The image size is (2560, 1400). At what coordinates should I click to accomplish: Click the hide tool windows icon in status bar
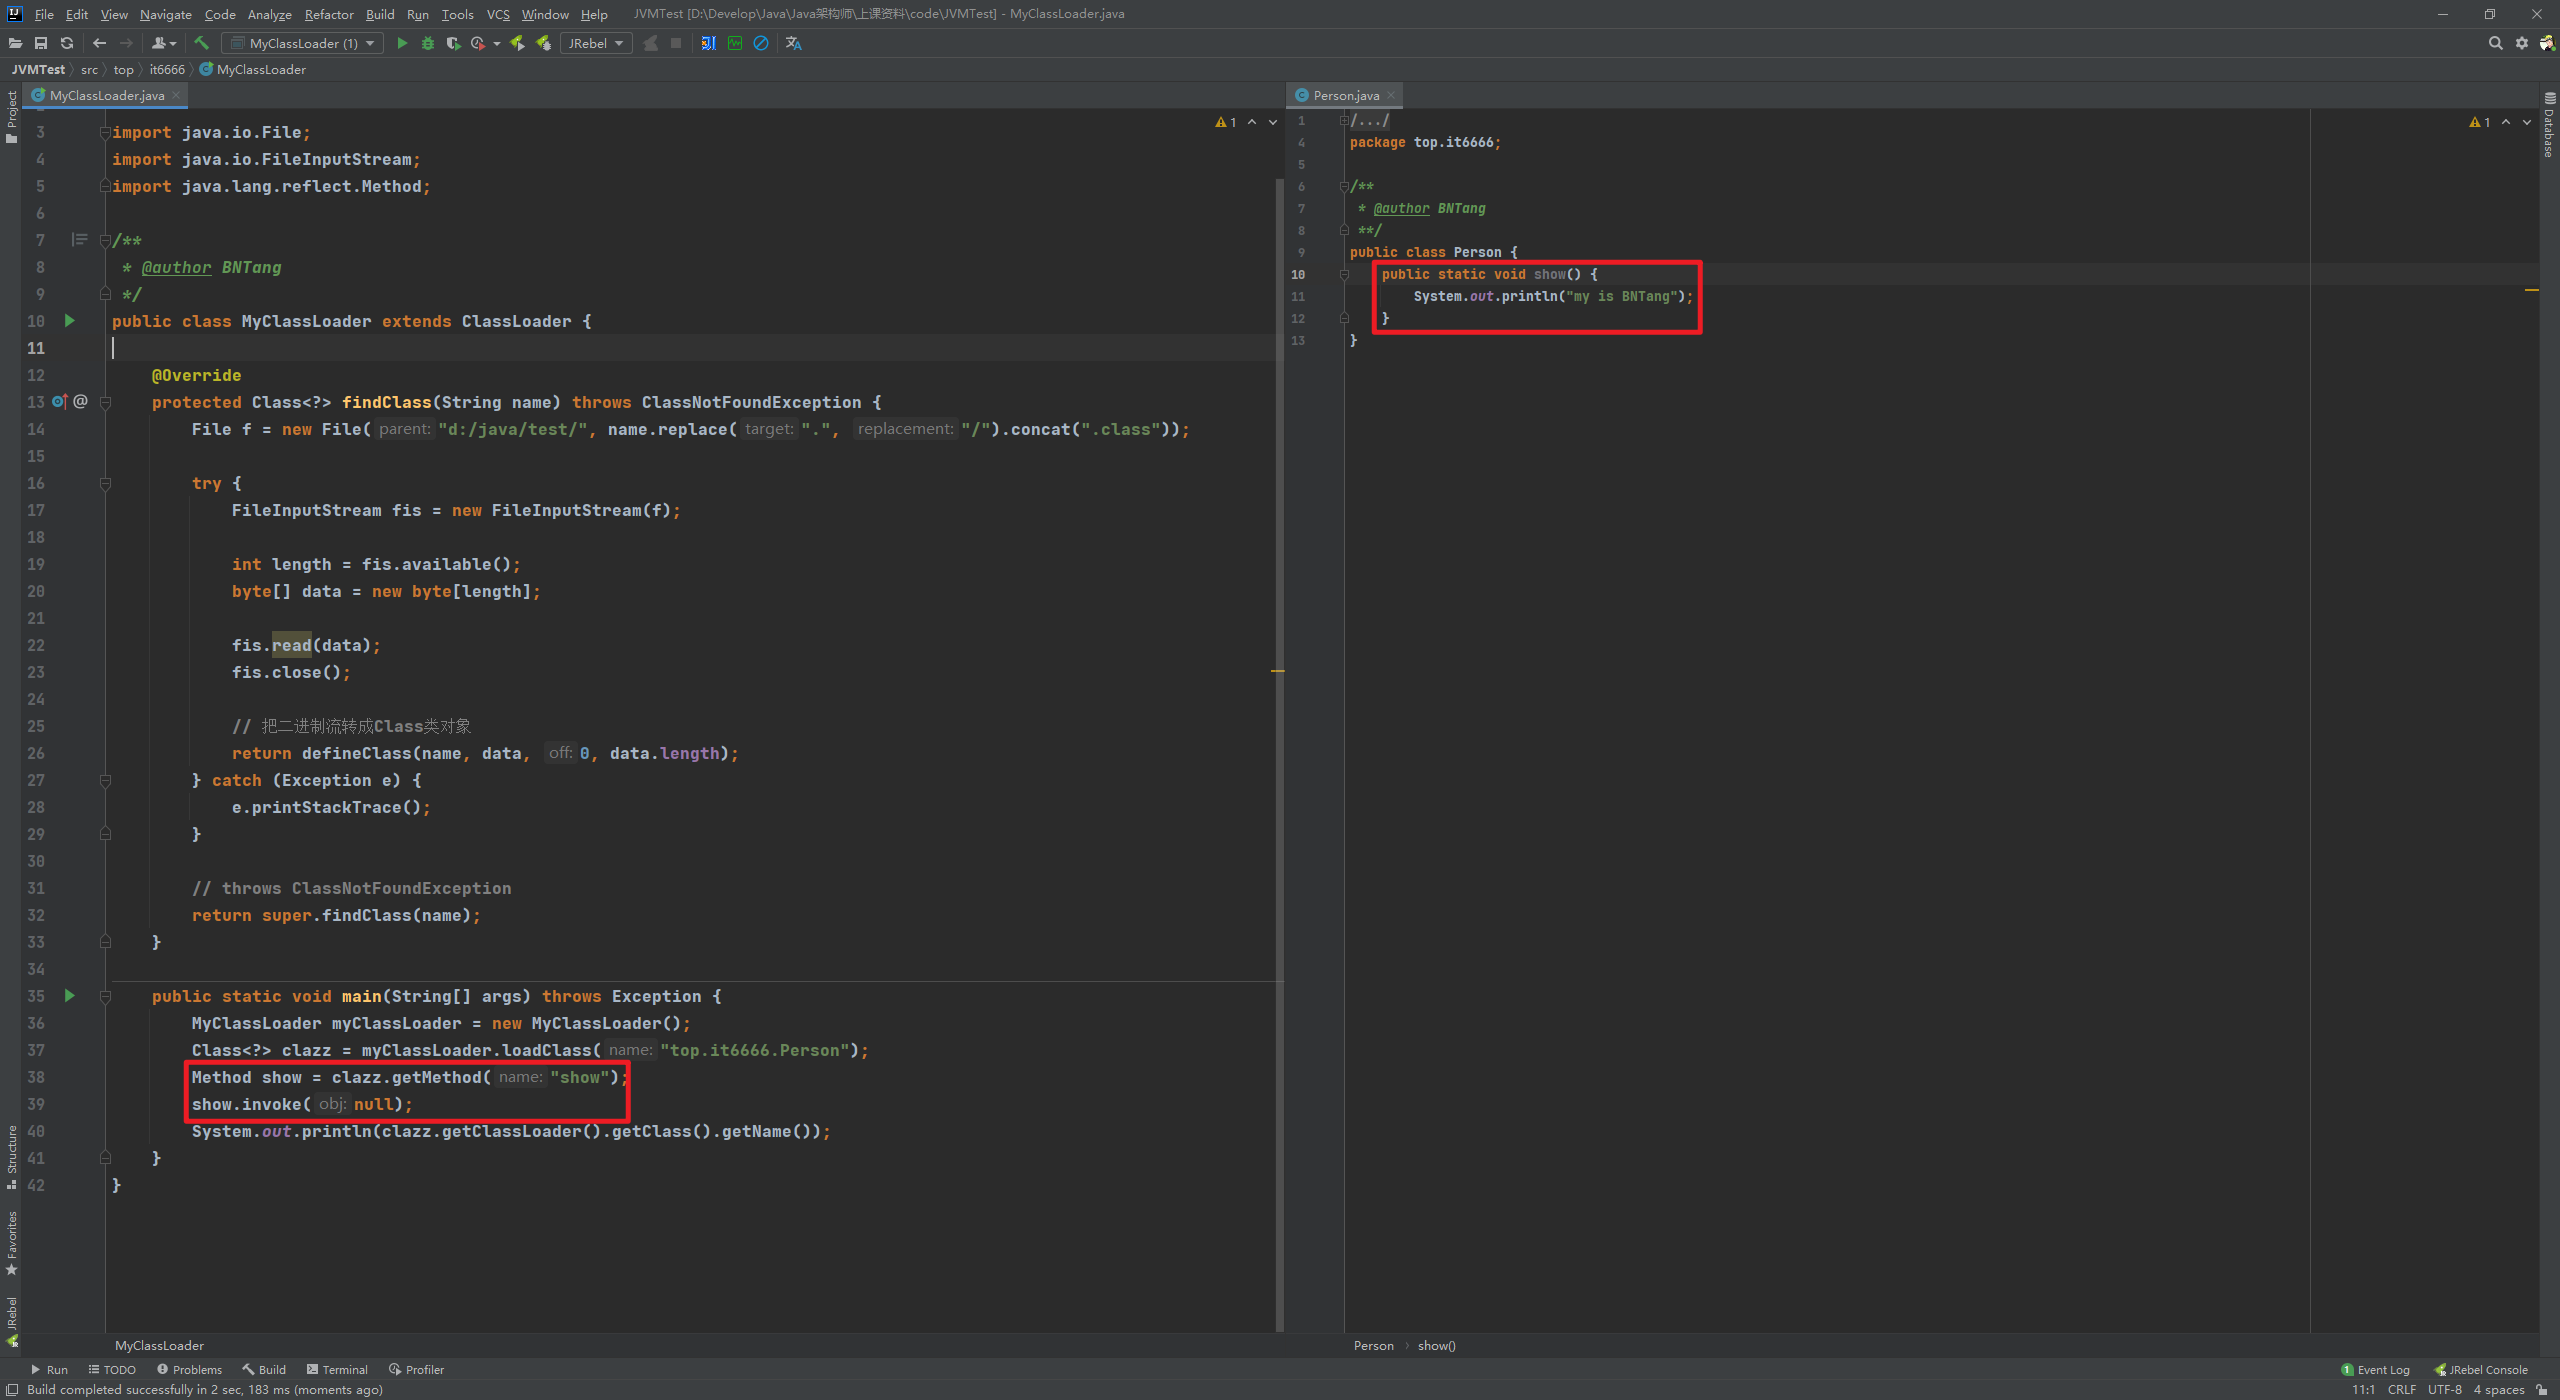point(12,1390)
